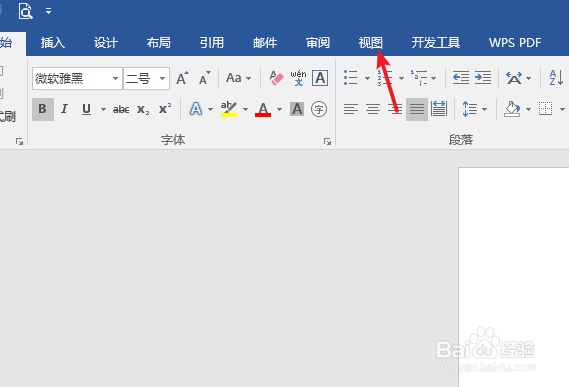
Task: Open the clipboard group dialog launcher
Action: [x=19, y=142]
